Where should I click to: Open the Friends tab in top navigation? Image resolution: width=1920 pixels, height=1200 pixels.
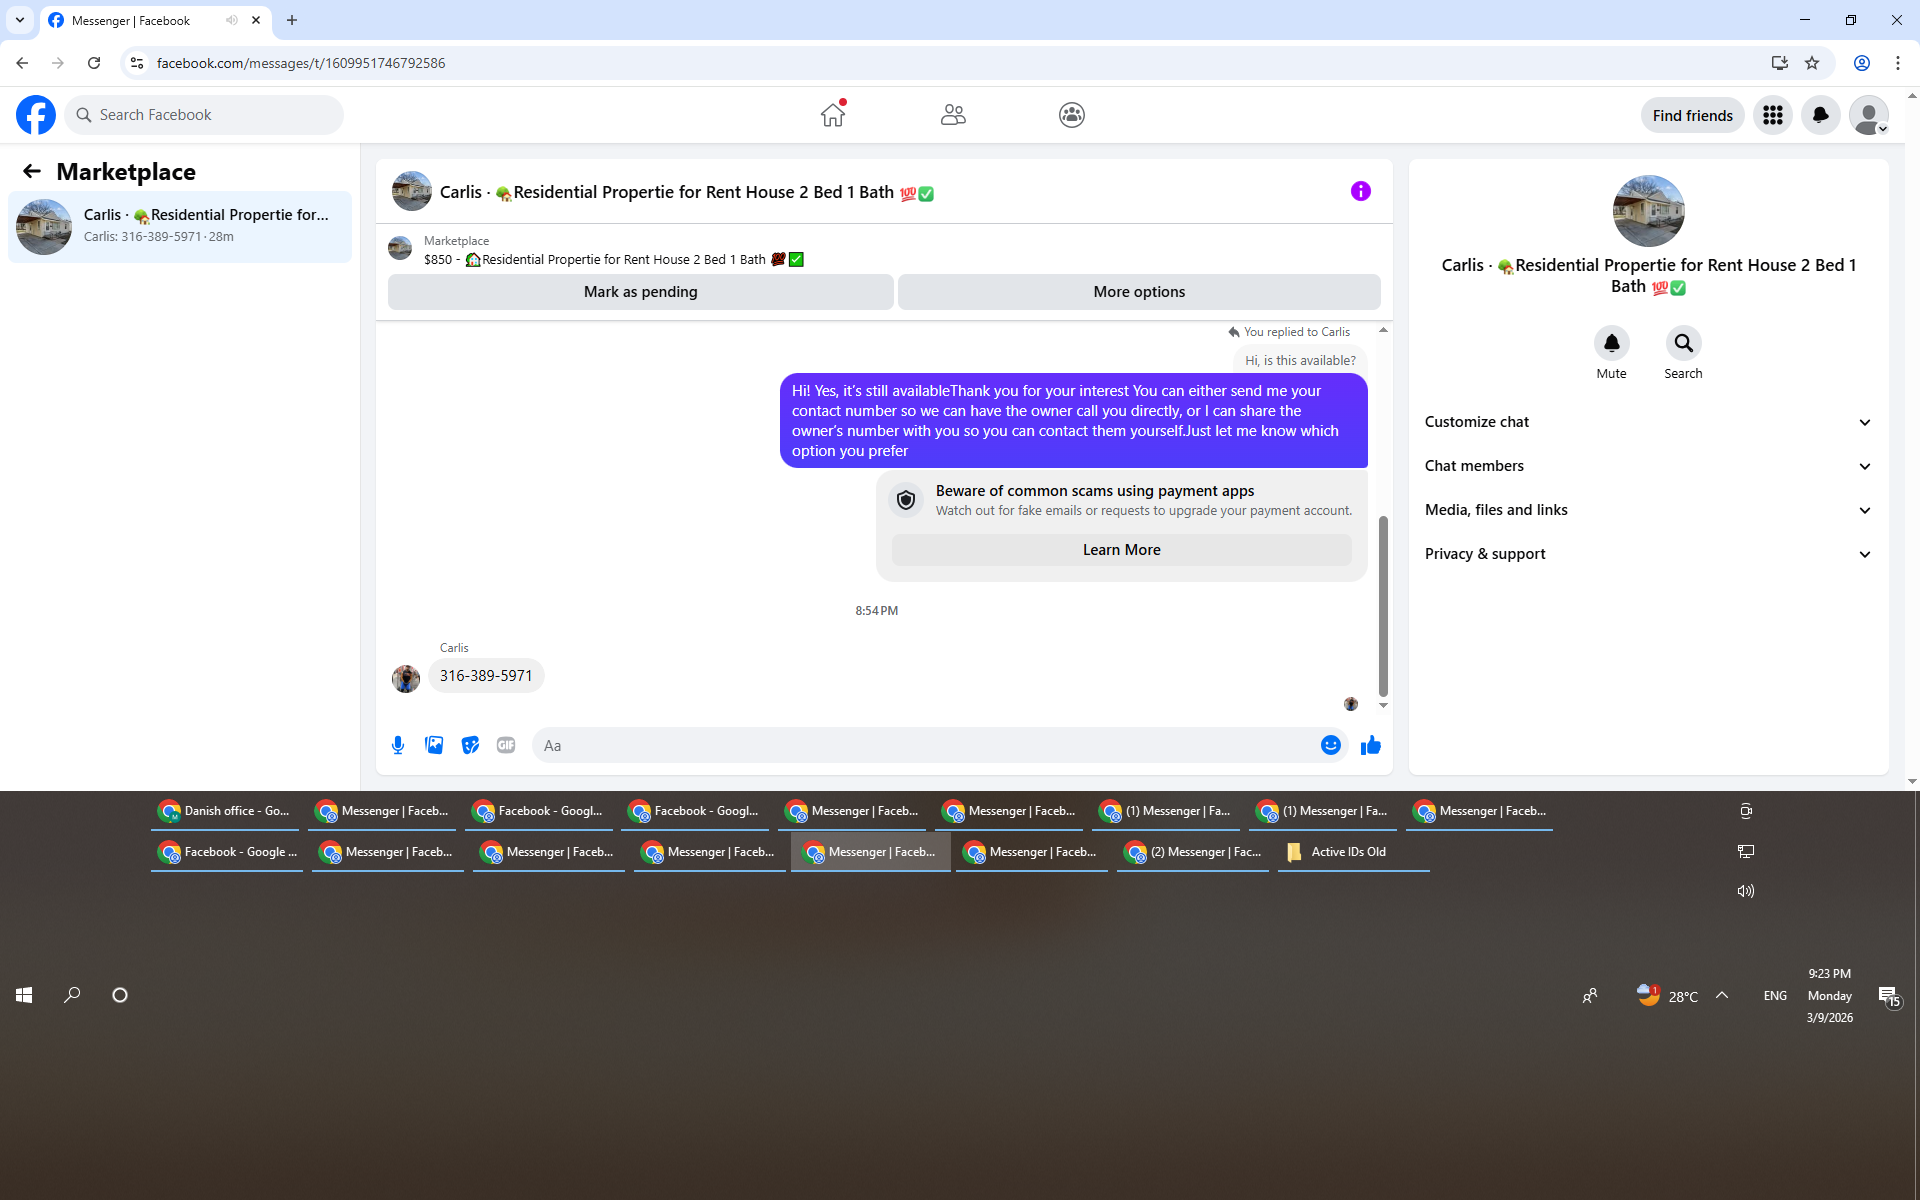point(952,115)
